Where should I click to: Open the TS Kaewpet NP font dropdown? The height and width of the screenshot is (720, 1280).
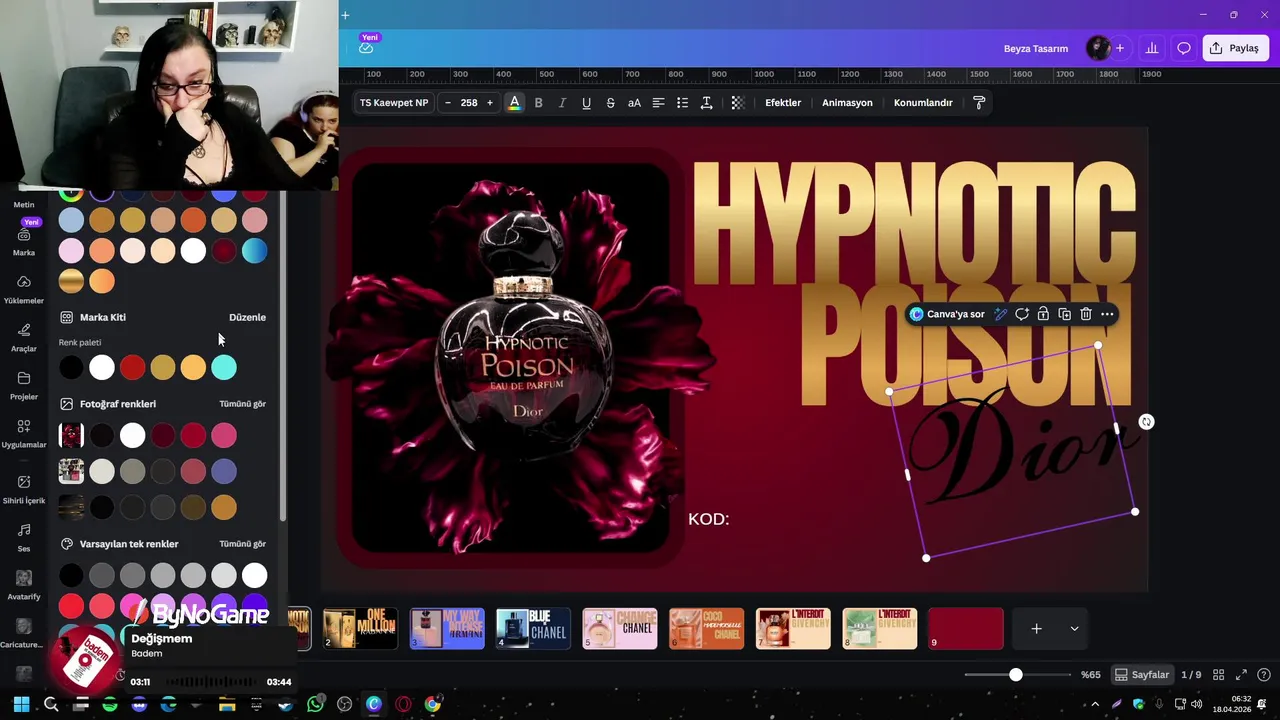point(394,103)
